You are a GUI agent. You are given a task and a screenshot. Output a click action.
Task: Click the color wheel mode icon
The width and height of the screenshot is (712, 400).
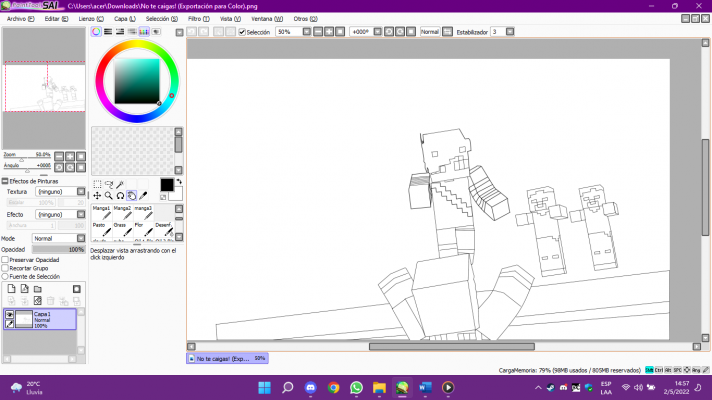pyautogui.click(x=97, y=32)
